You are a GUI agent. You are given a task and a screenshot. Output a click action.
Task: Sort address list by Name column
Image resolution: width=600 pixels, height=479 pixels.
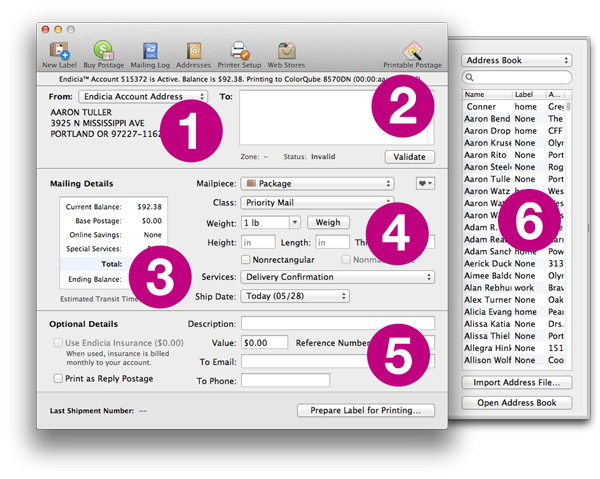[487, 94]
